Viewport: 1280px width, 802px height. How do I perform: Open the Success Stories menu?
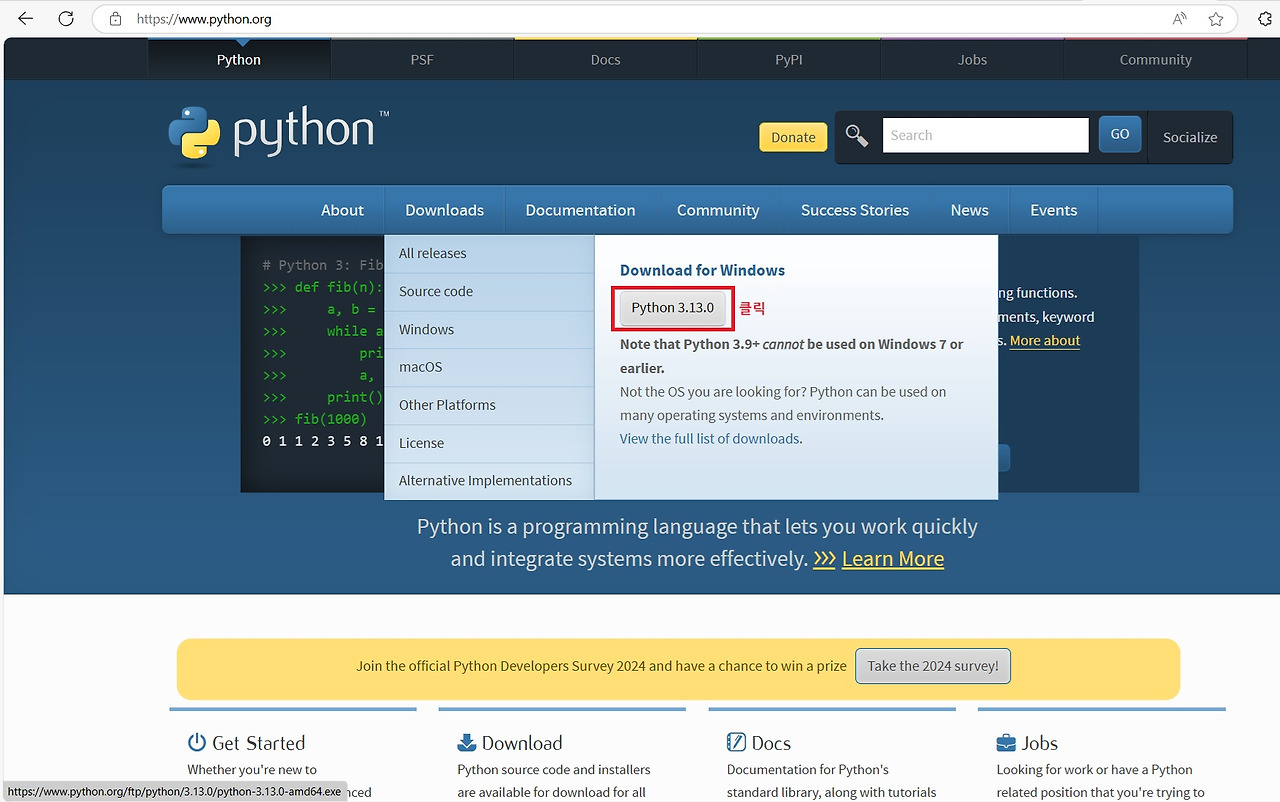(x=855, y=210)
